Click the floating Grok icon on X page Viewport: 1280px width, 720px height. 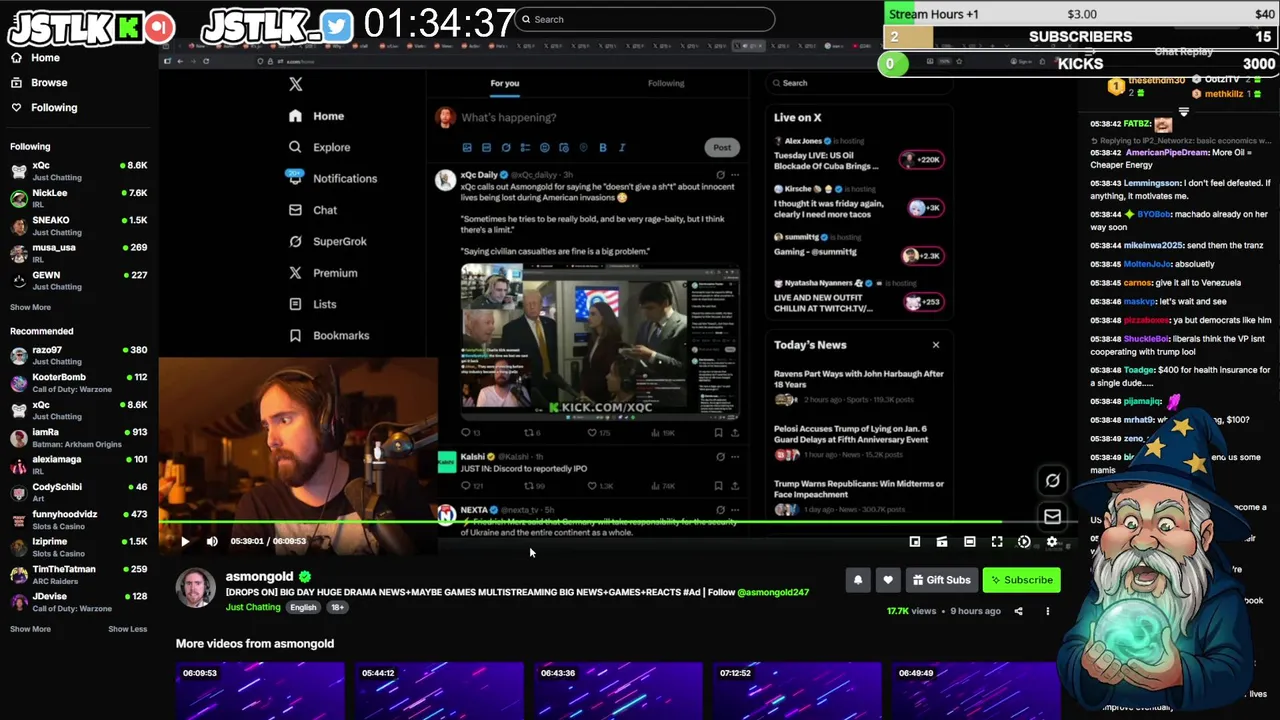(1053, 481)
